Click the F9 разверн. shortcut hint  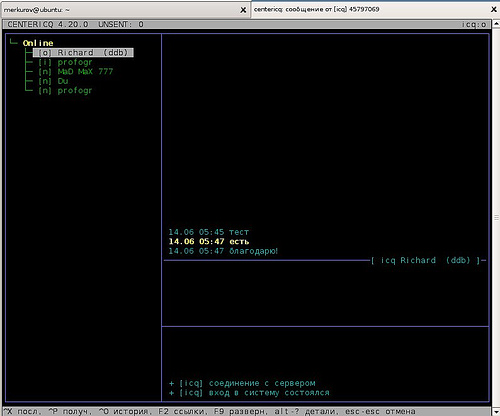(x=240, y=411)
